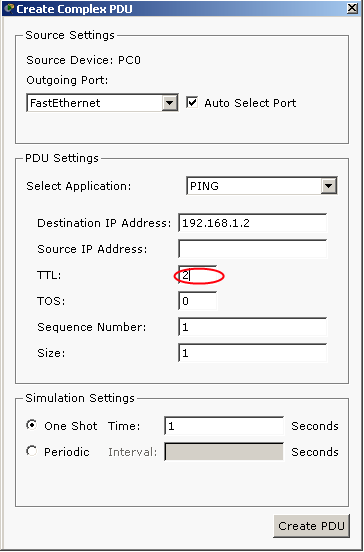Click the PING application combo box
Viewport: 364px width, 552px height.
pyautogui.click(x=262, y=186)
